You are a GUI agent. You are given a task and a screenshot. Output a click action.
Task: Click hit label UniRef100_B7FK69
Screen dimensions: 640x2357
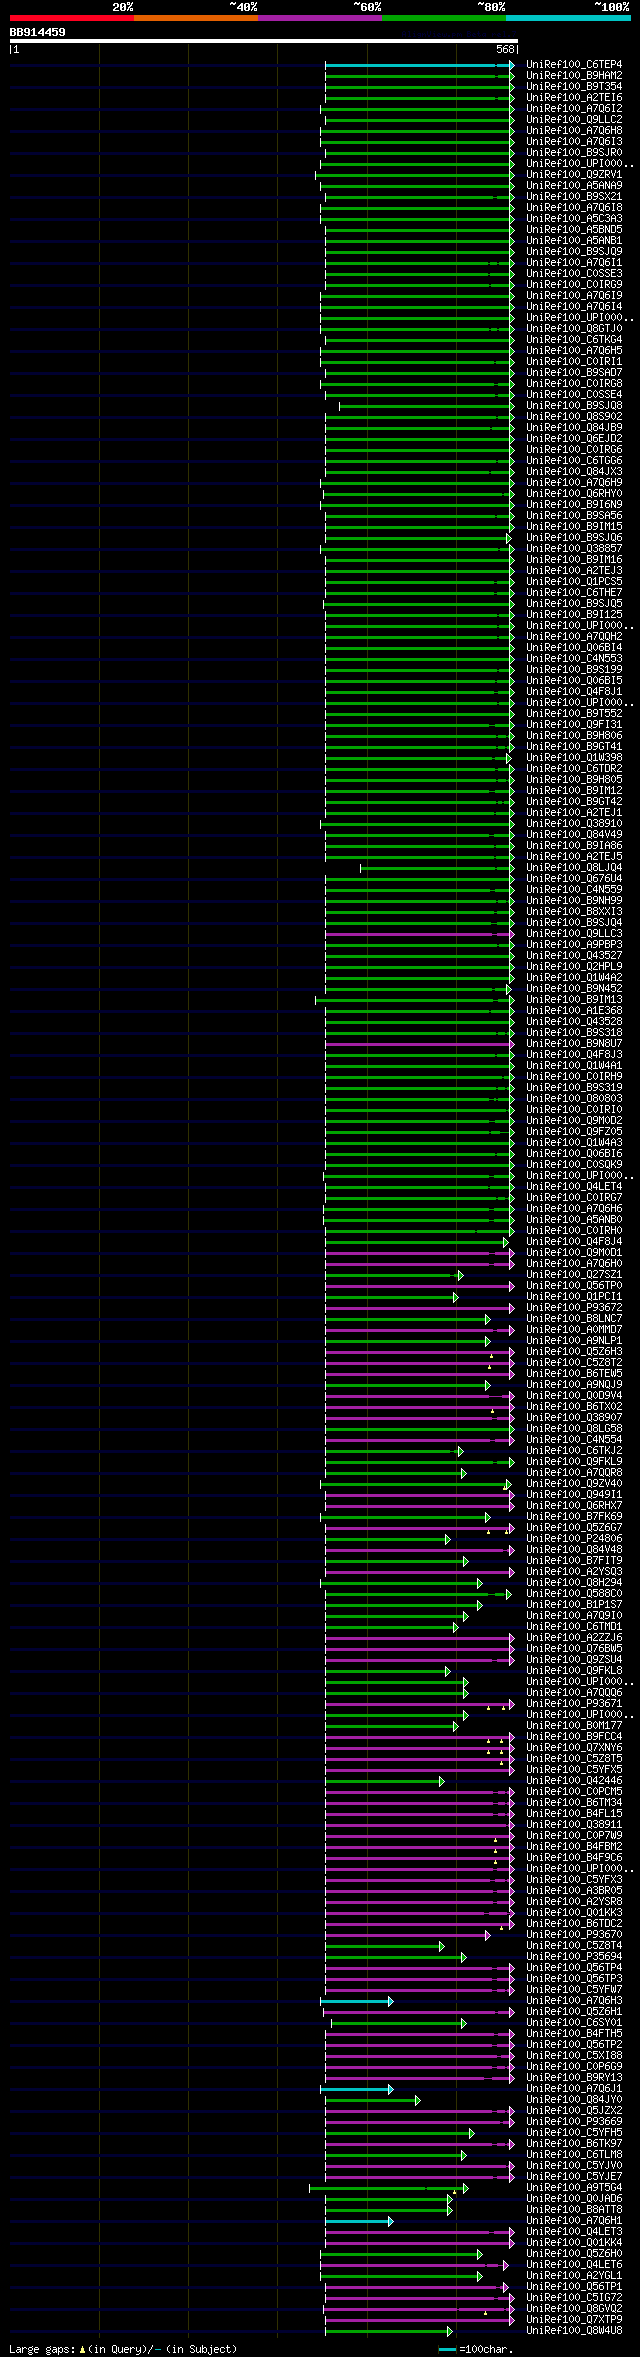[x=574, y=1517]
